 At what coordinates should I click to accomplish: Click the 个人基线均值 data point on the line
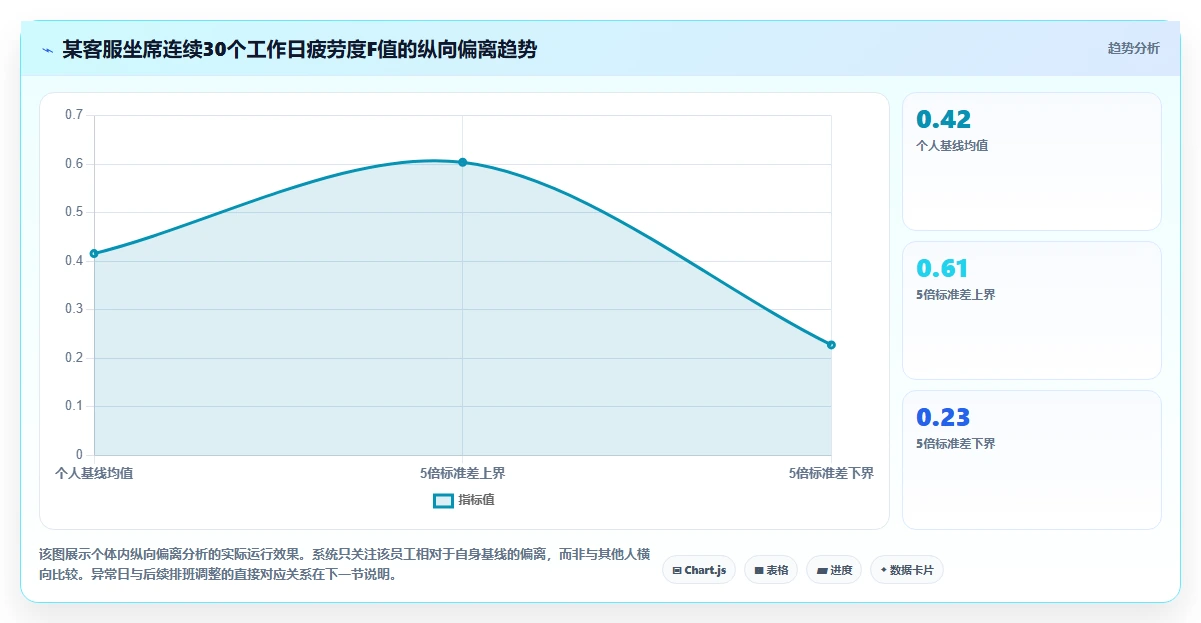click(x=94, y=254)
